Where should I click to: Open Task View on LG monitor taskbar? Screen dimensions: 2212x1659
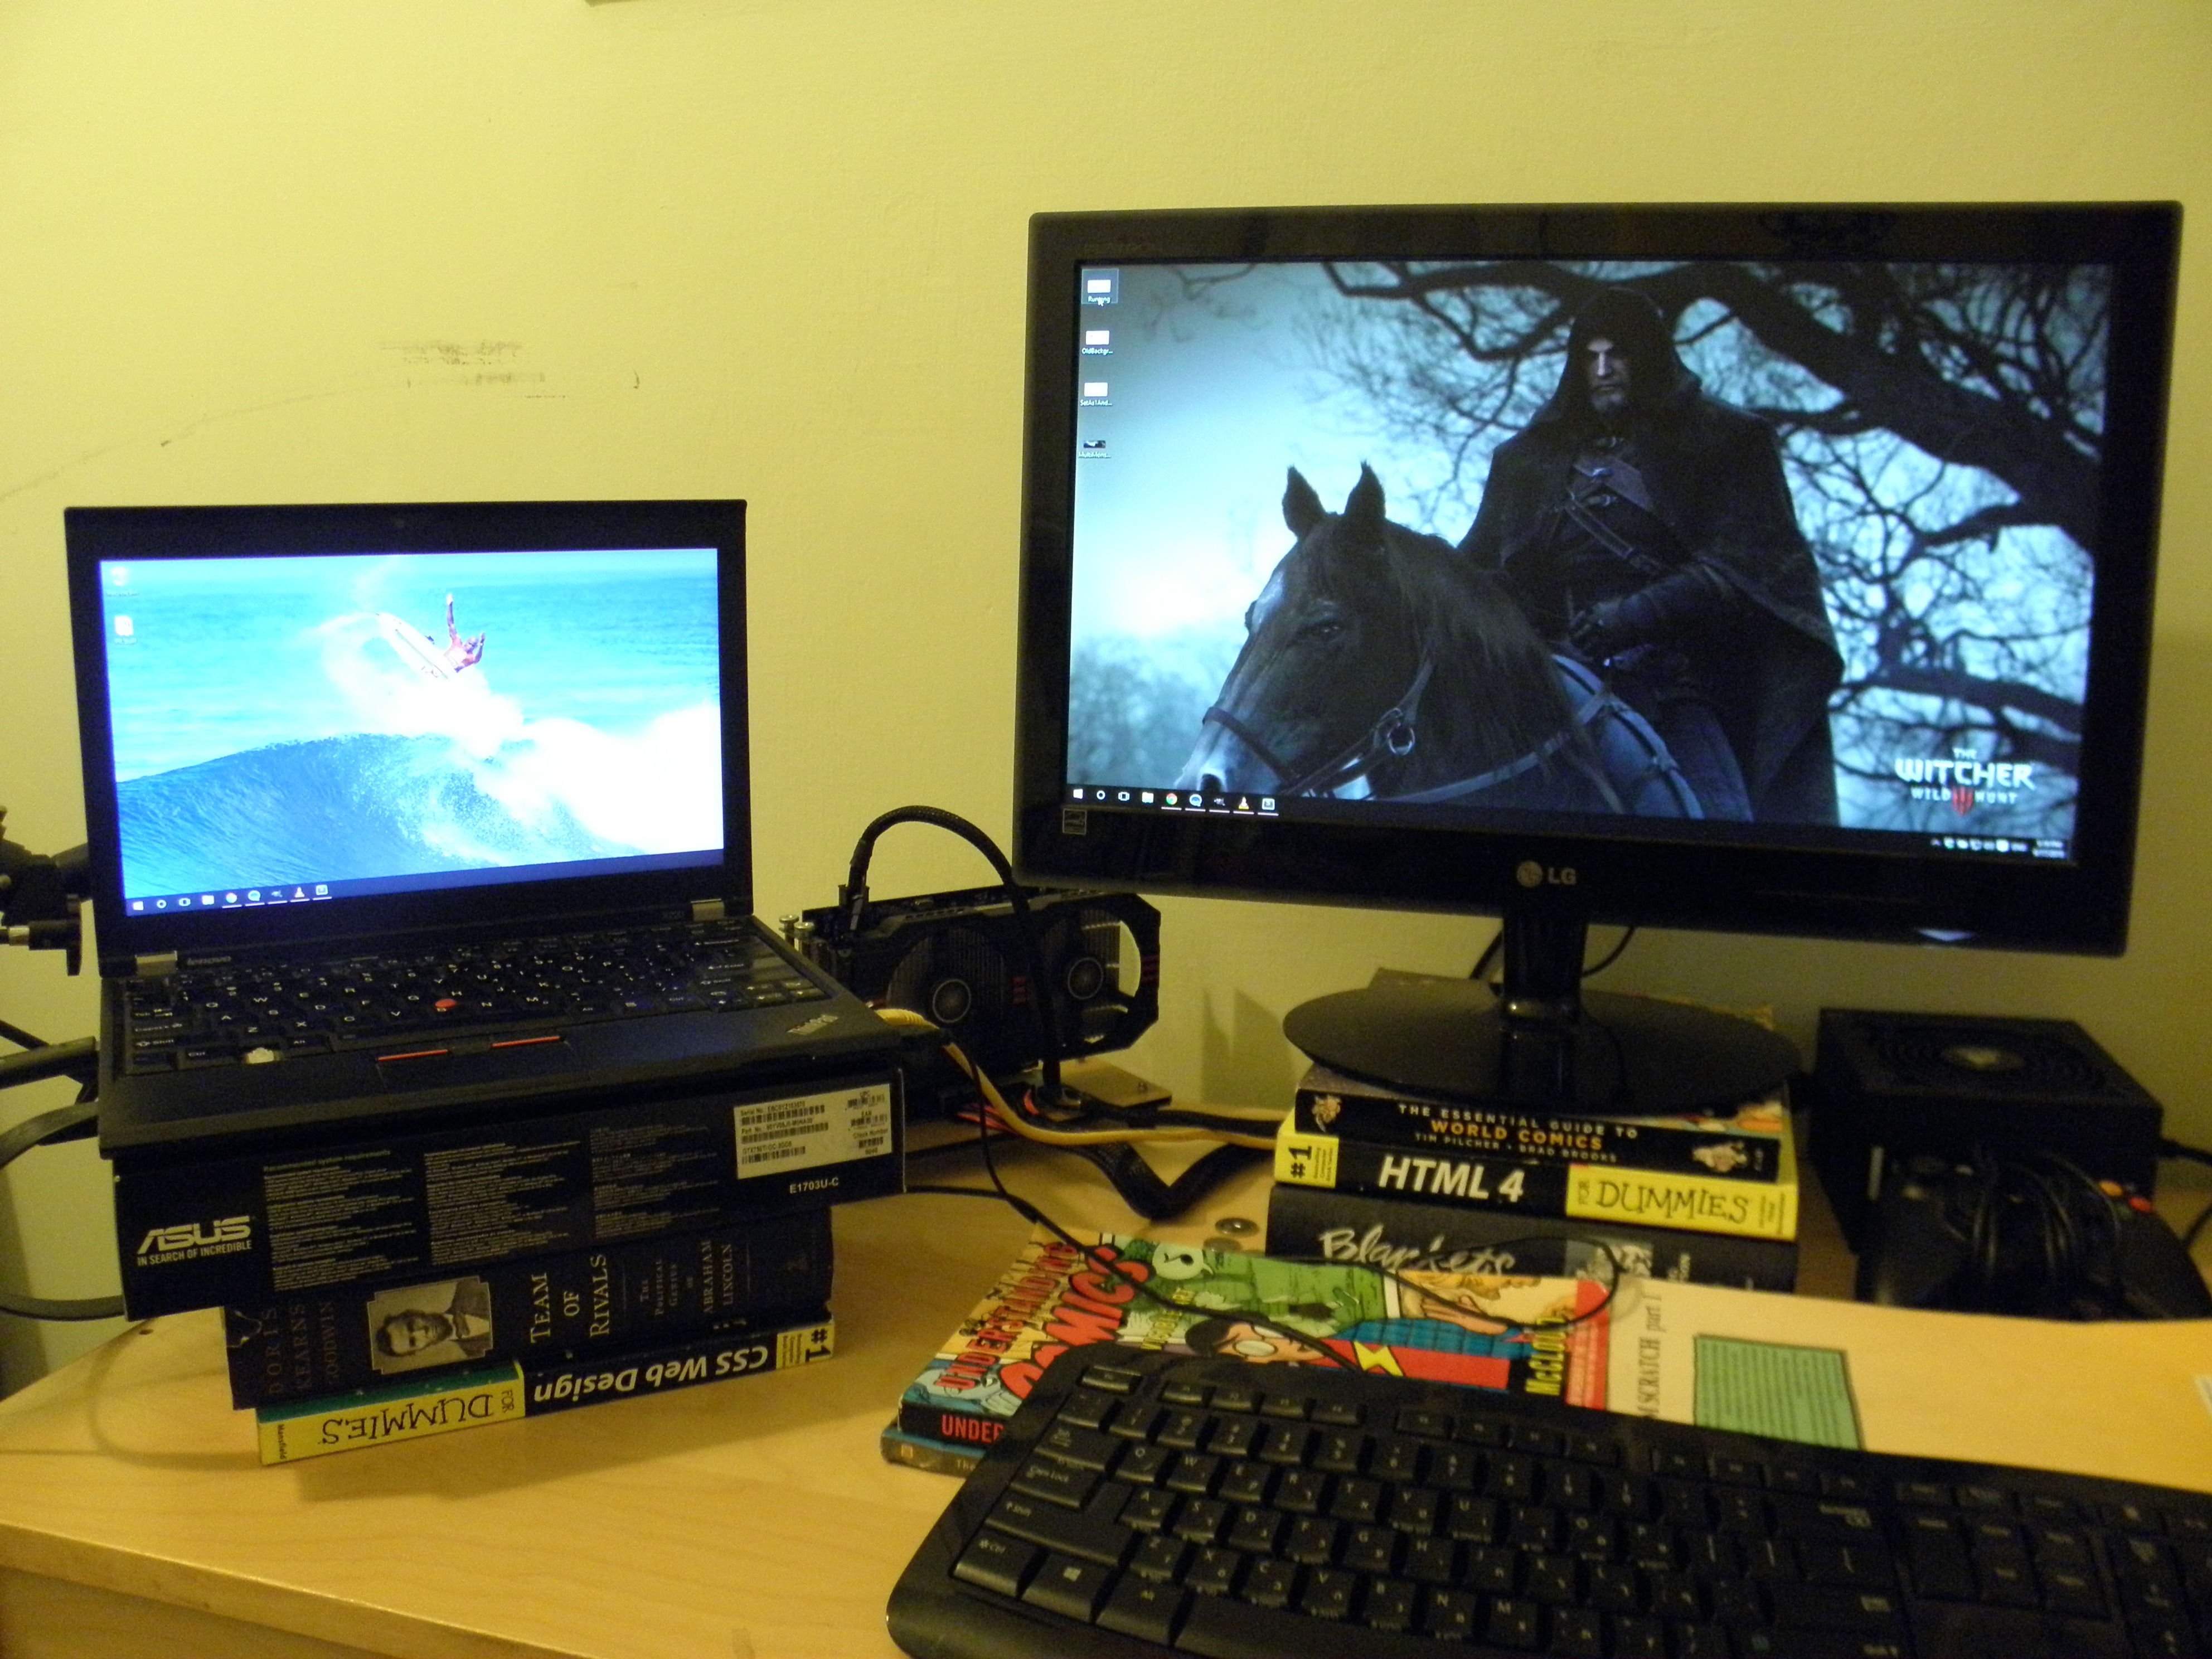pyautogui.click(x=1124, y=796)
